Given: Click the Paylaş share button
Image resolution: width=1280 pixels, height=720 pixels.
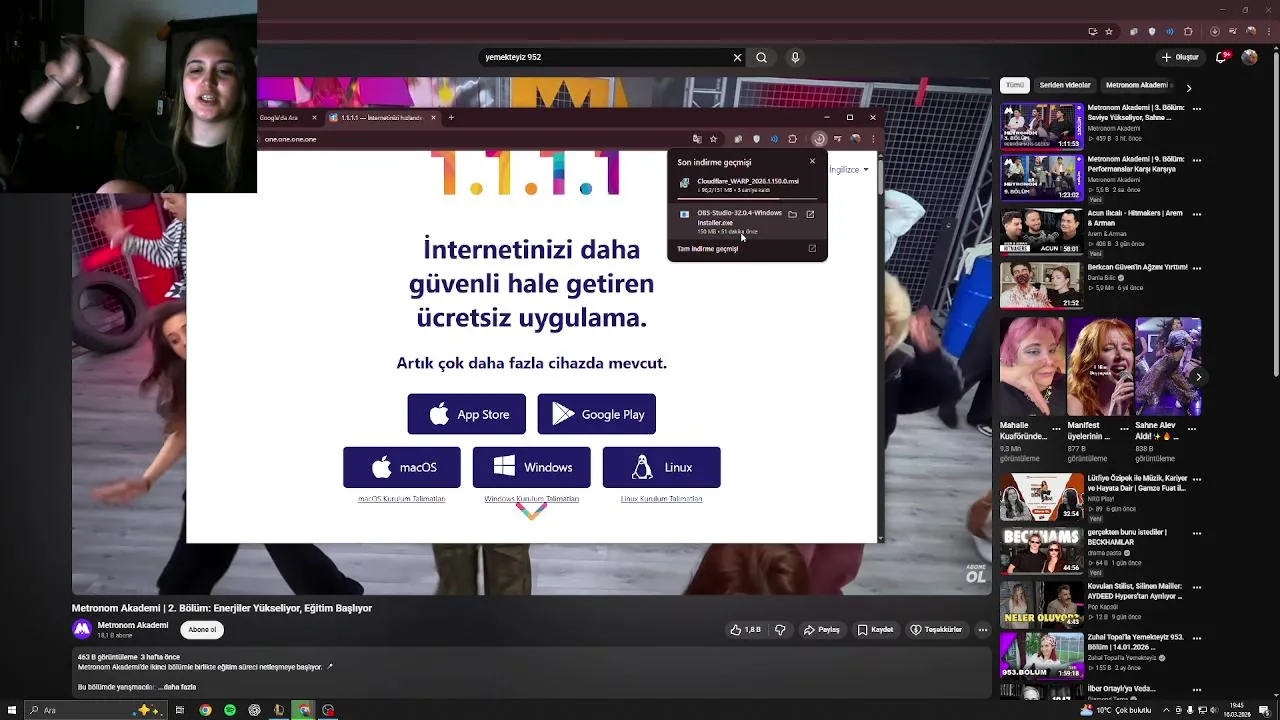Looking at the screenshot, I should click(822, 630).
